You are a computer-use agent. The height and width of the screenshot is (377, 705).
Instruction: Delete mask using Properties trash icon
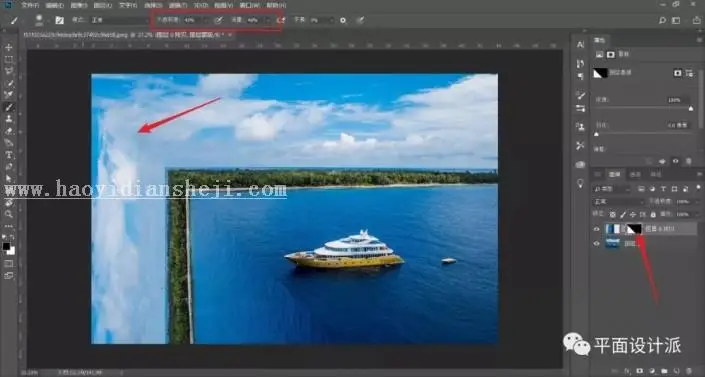pyautogui.click(x=688, y=161)
